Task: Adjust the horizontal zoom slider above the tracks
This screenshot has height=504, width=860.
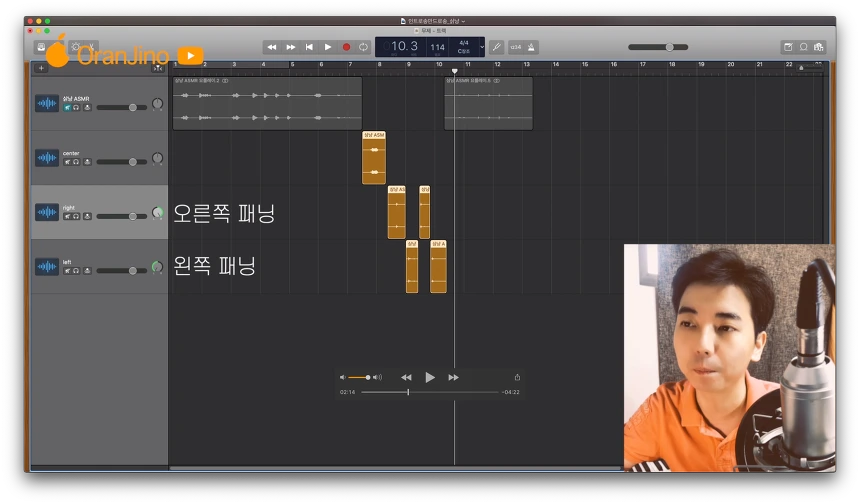Action: 810,67
